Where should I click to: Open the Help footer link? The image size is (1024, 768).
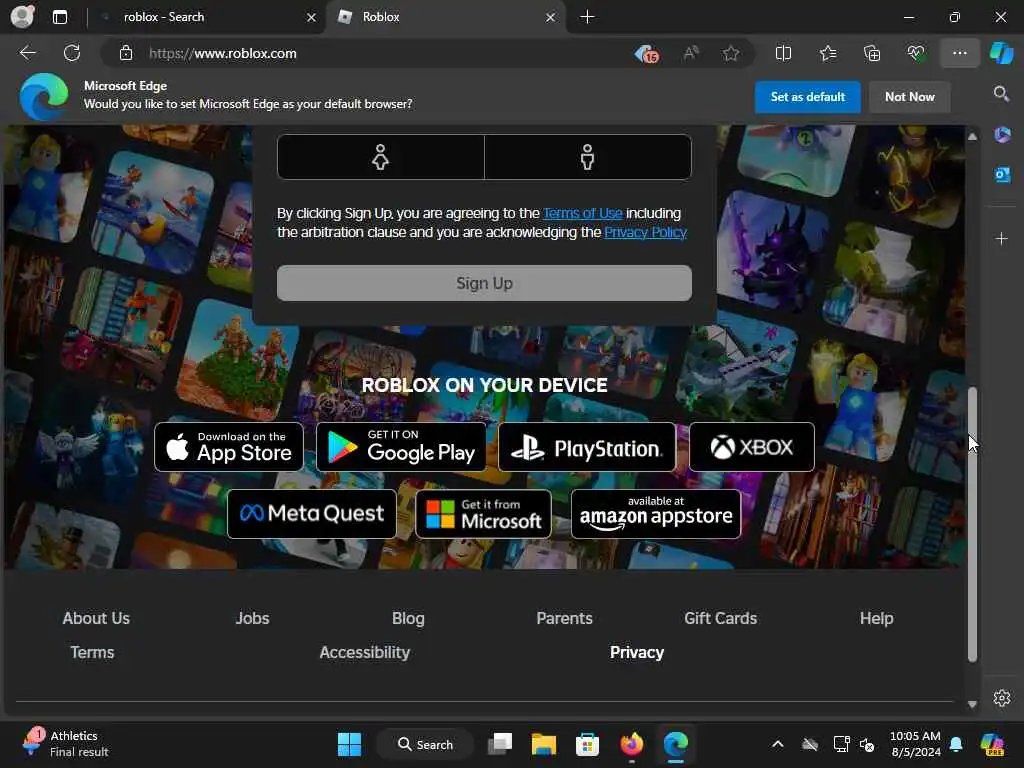[876, 618]
